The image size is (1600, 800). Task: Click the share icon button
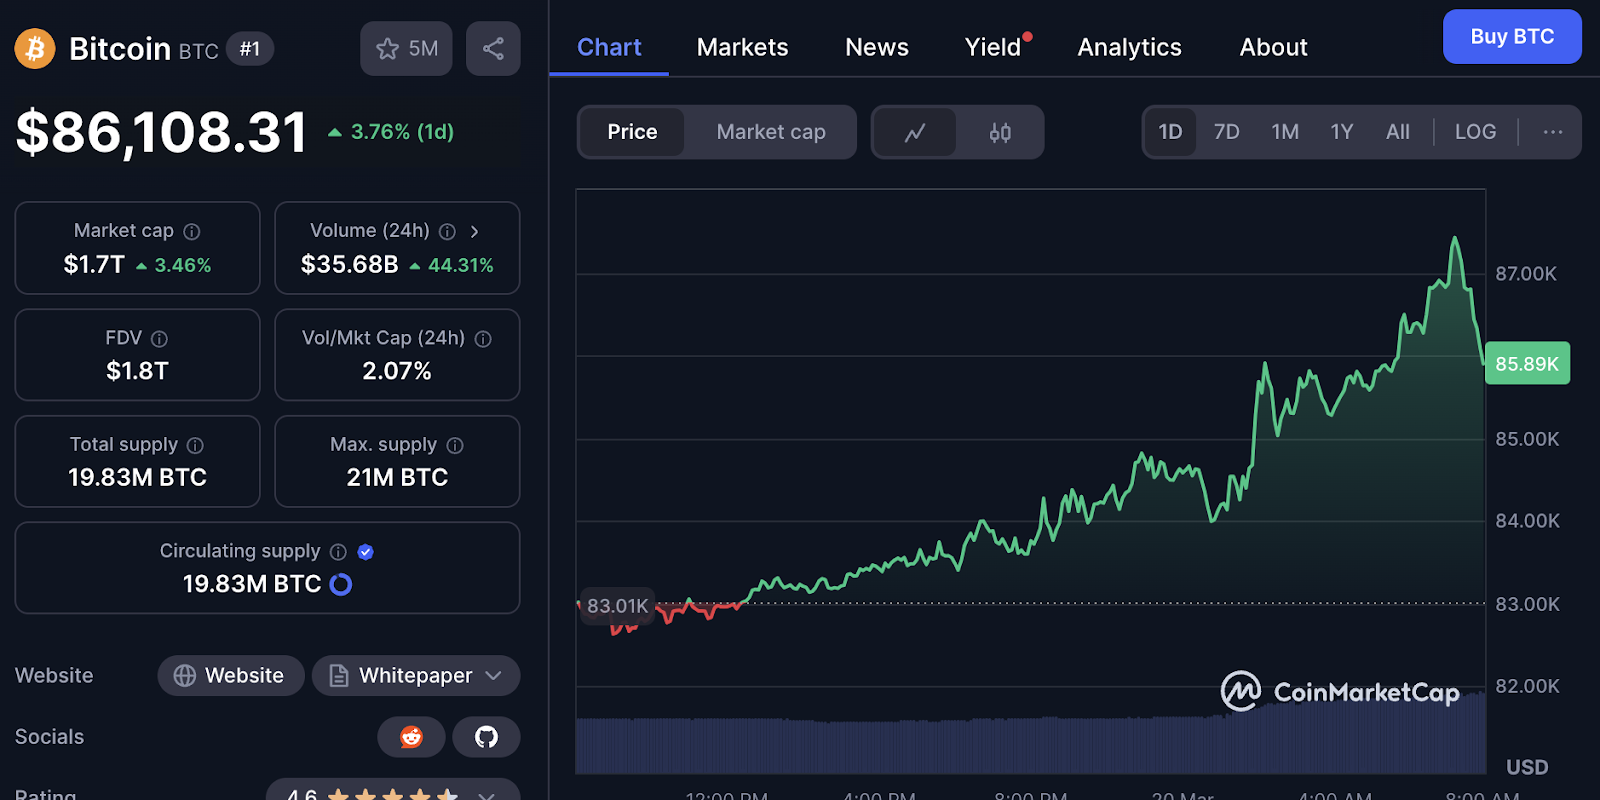pyautogui.click(x=493, y=49)
